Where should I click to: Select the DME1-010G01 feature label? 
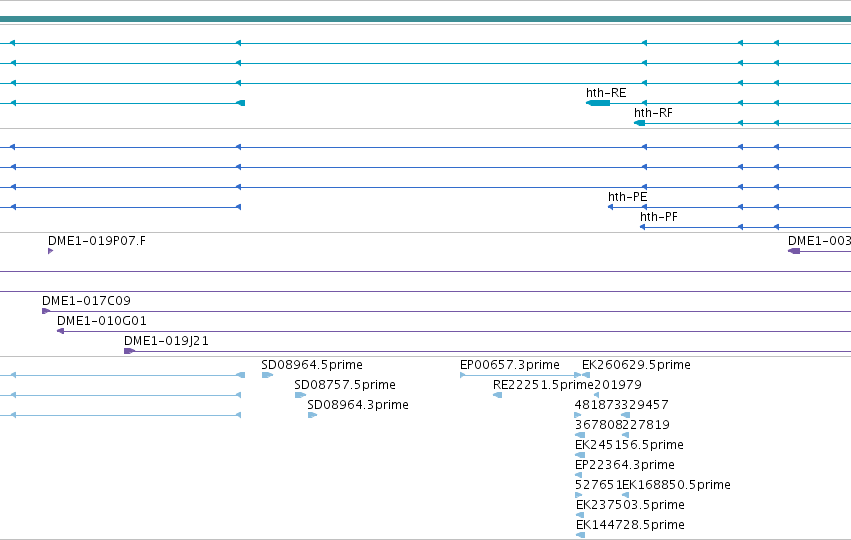(x=101, y=321)
